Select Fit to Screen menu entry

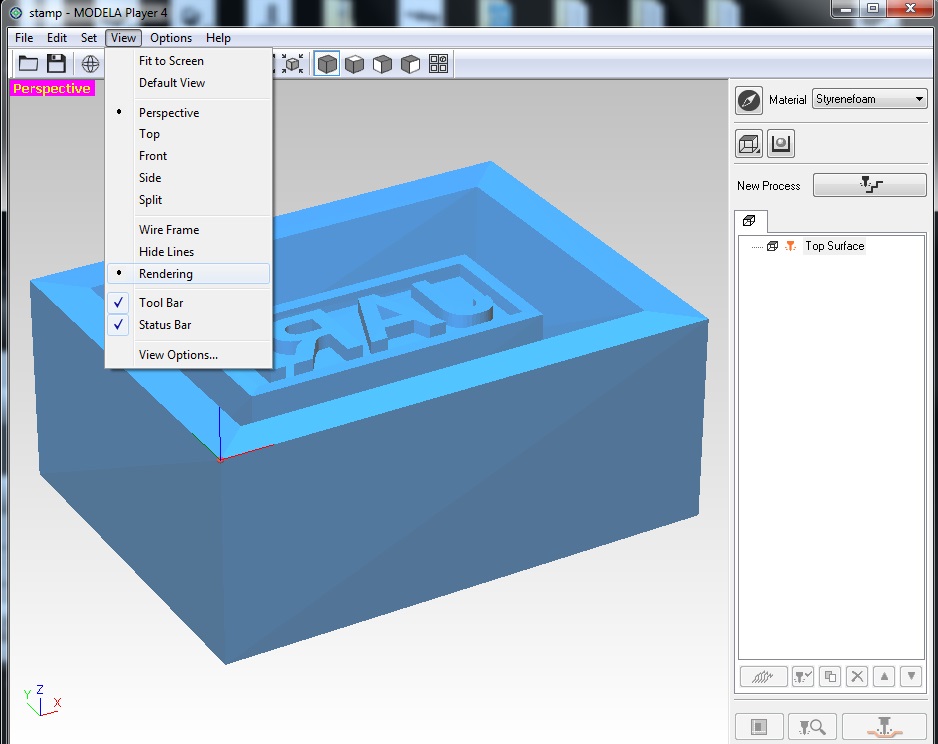188,61
